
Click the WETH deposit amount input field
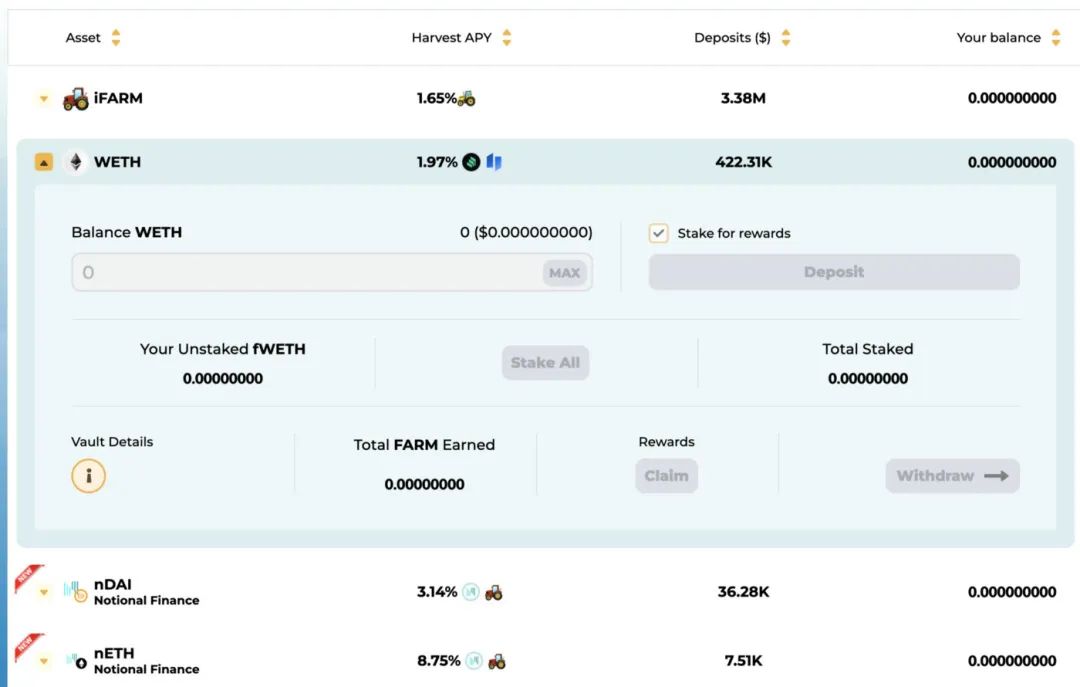click(x=332, y=272)
